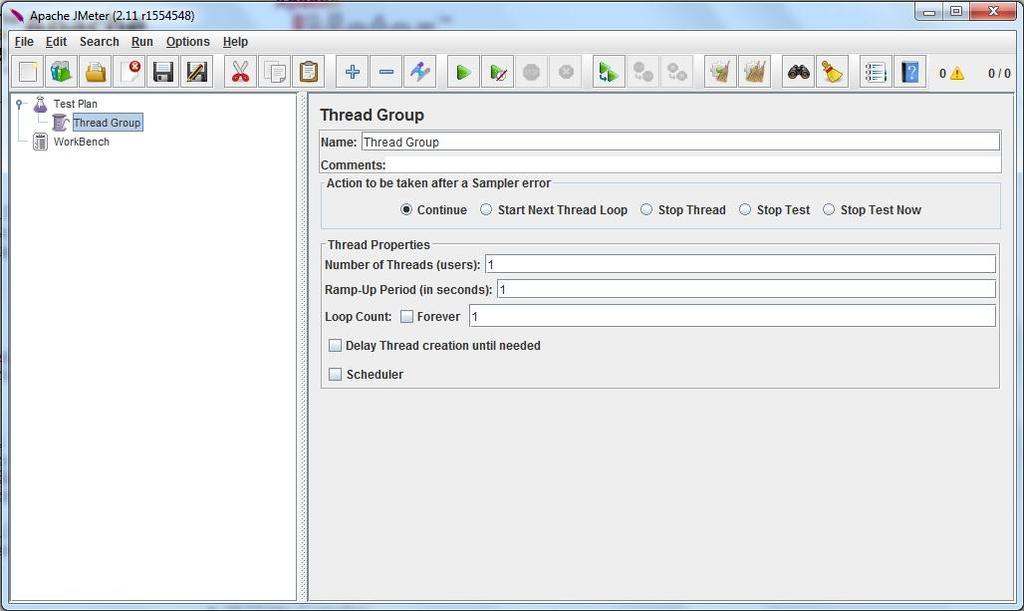Screen dimensions: 1024x611
Task: Start the test with green play icon
Action: (464, 72)
